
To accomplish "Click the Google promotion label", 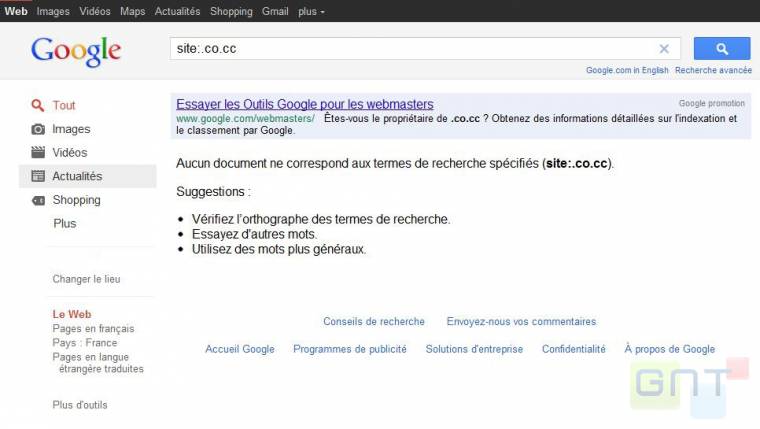I will point(712,103).
